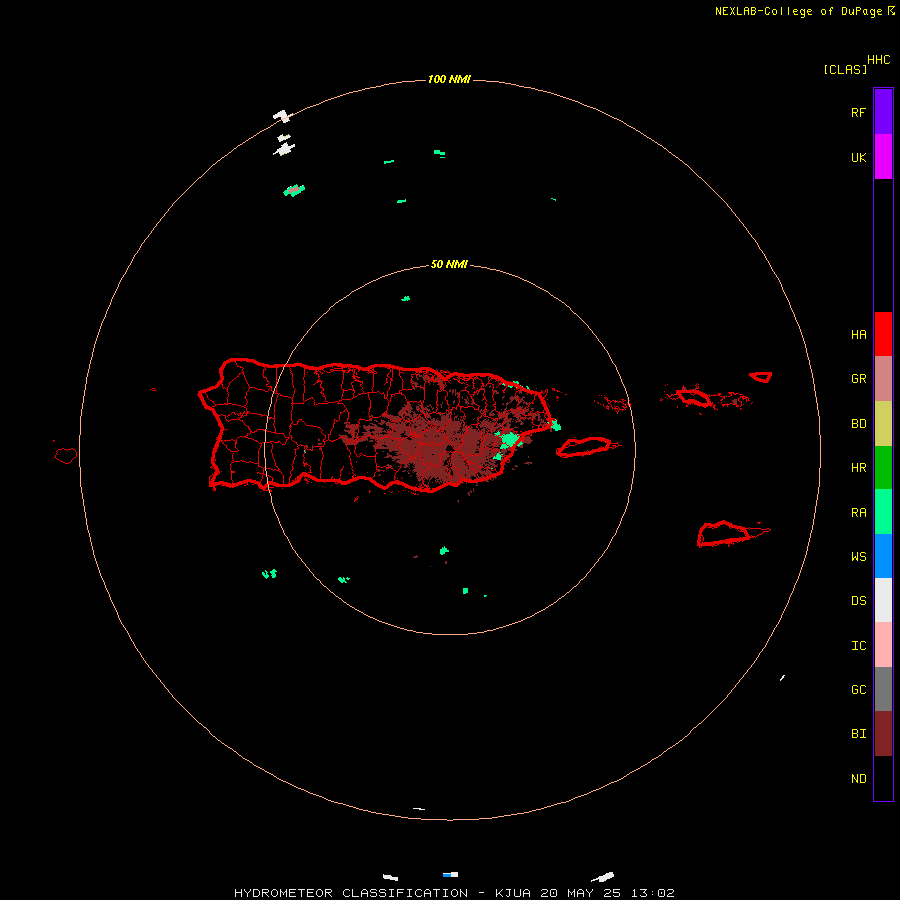Click the [CLAS] units label
This screenshot has height=900, width=900.
point(845,69)
